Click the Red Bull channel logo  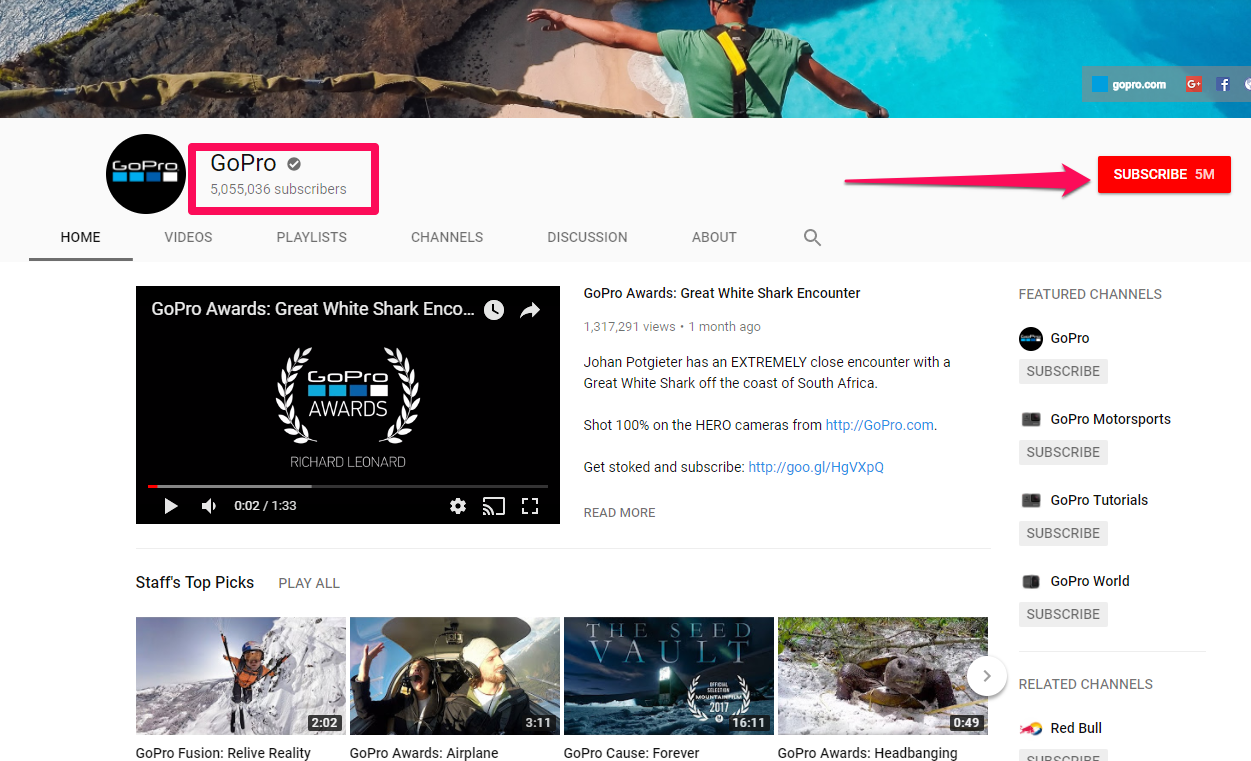(x=1031, y=728)
